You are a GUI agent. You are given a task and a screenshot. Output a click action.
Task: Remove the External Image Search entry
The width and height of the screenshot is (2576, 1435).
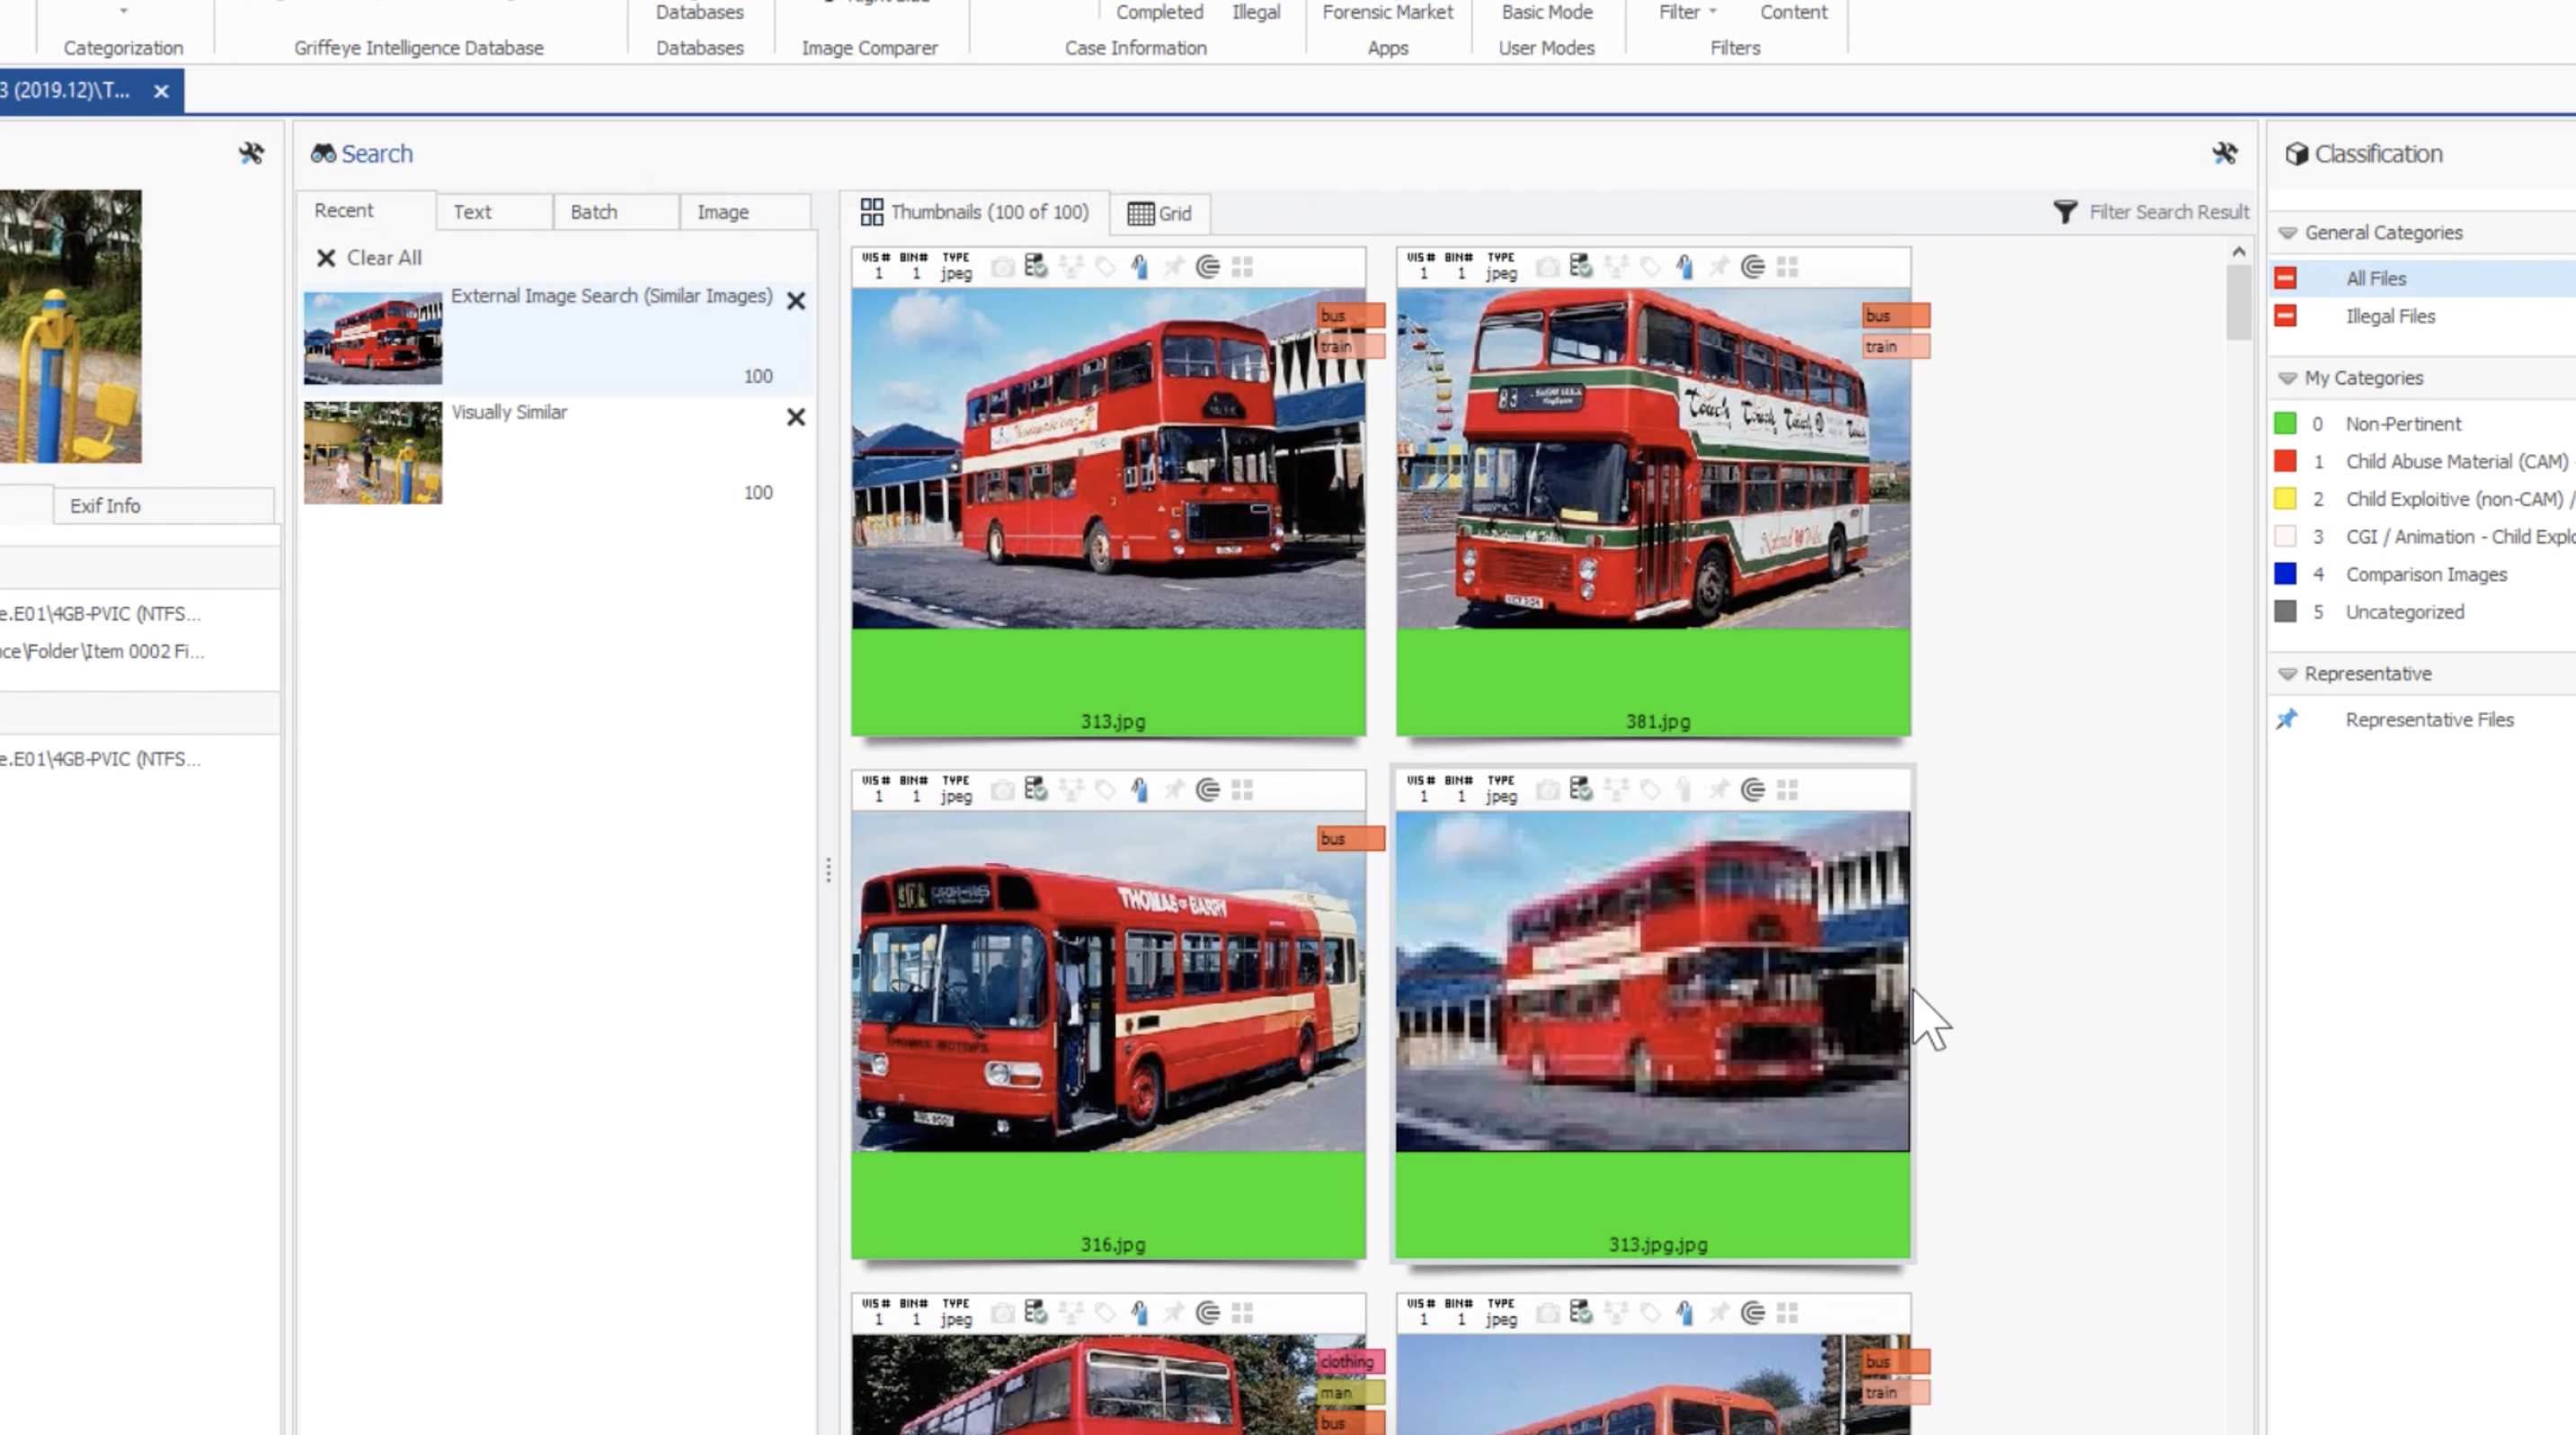point(796,301)
